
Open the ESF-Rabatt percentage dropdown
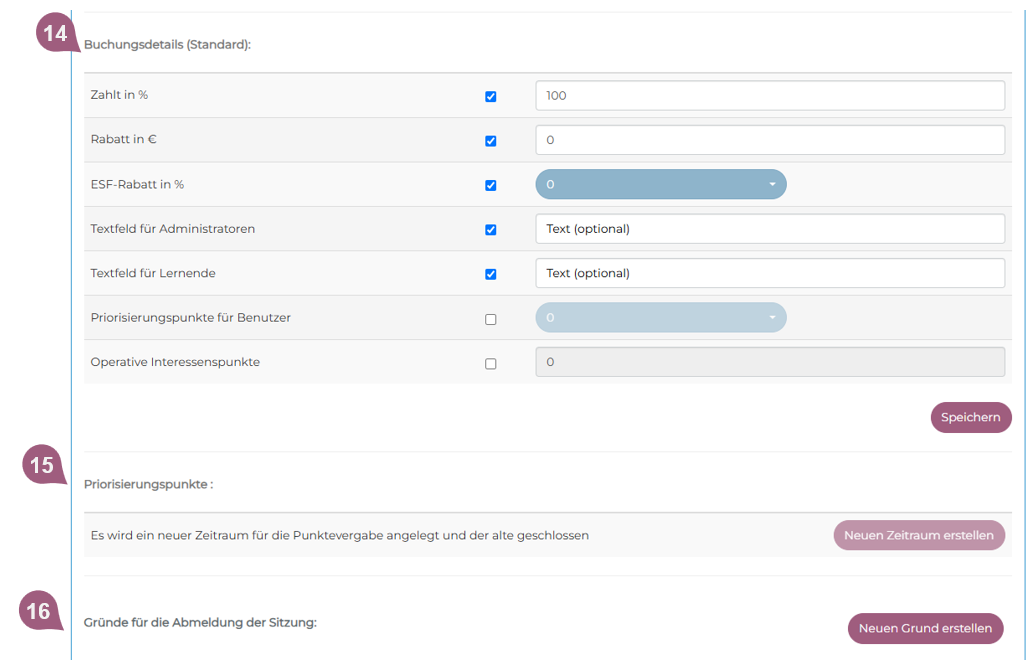coord(661,185)
